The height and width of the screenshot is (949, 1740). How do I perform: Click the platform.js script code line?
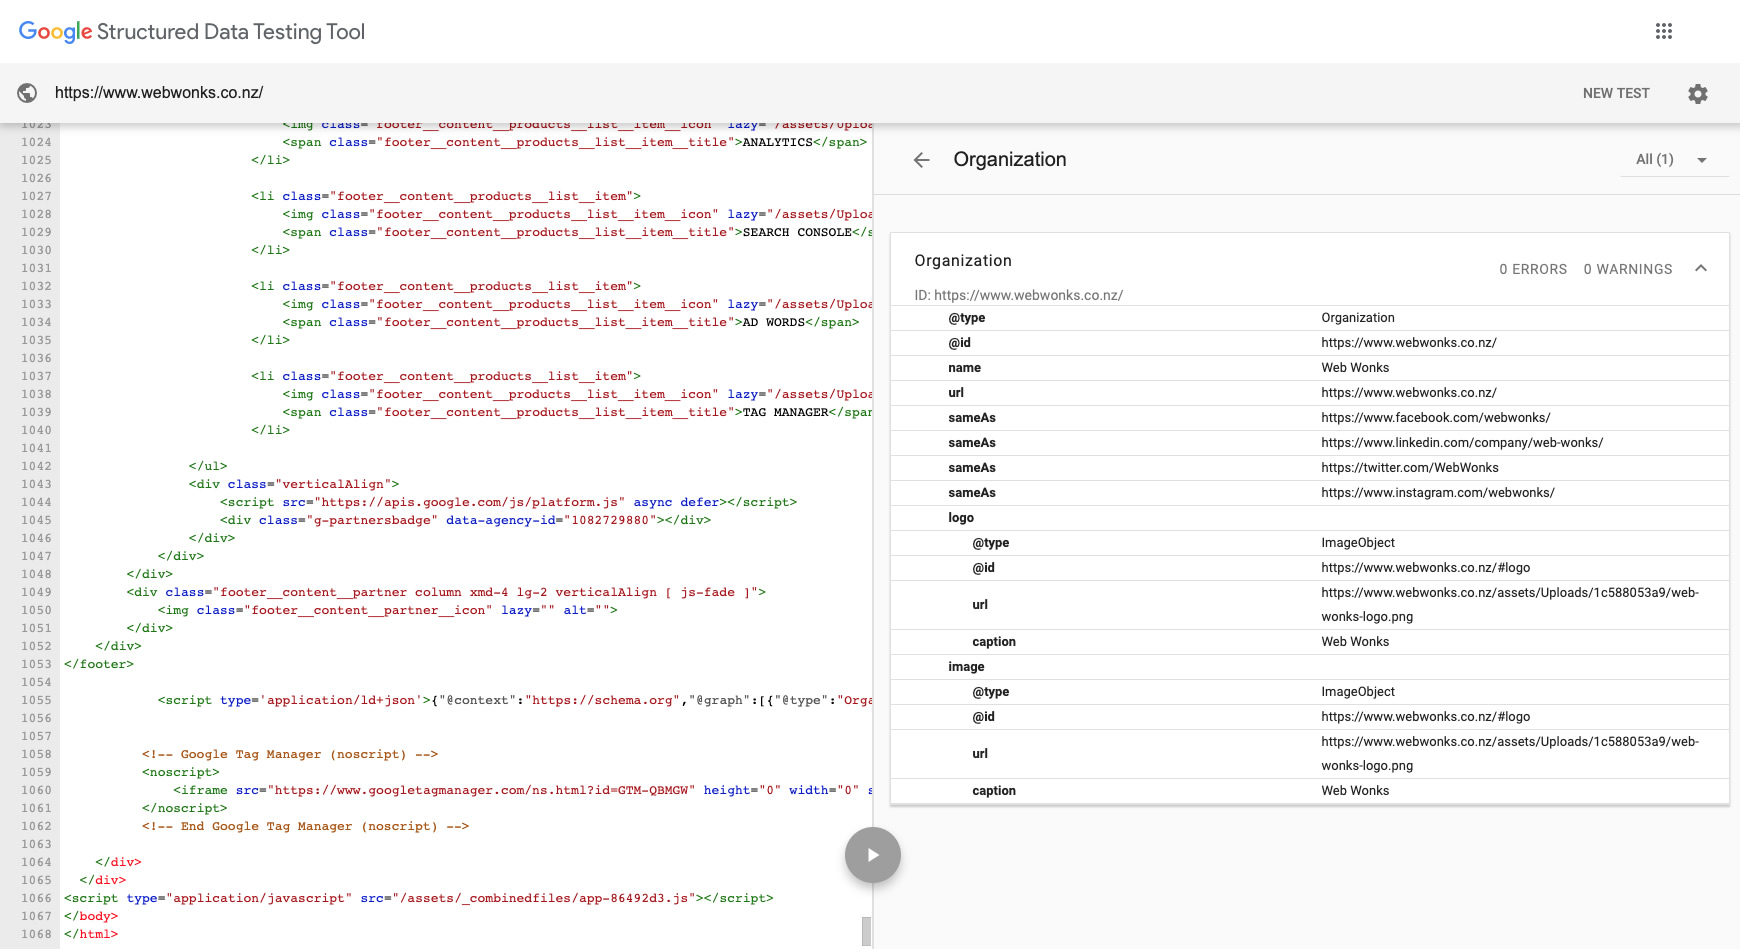pos(508,502)
